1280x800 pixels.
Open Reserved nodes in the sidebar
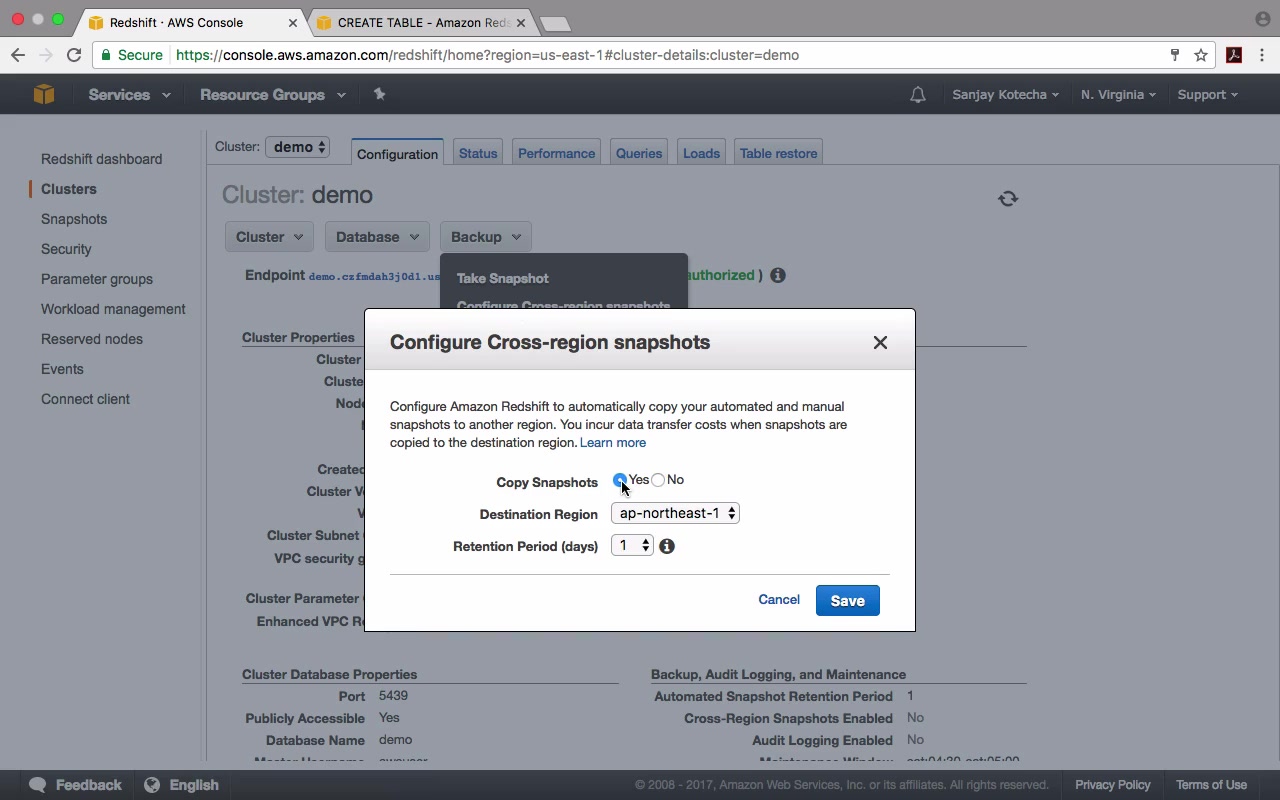(92, 339)
